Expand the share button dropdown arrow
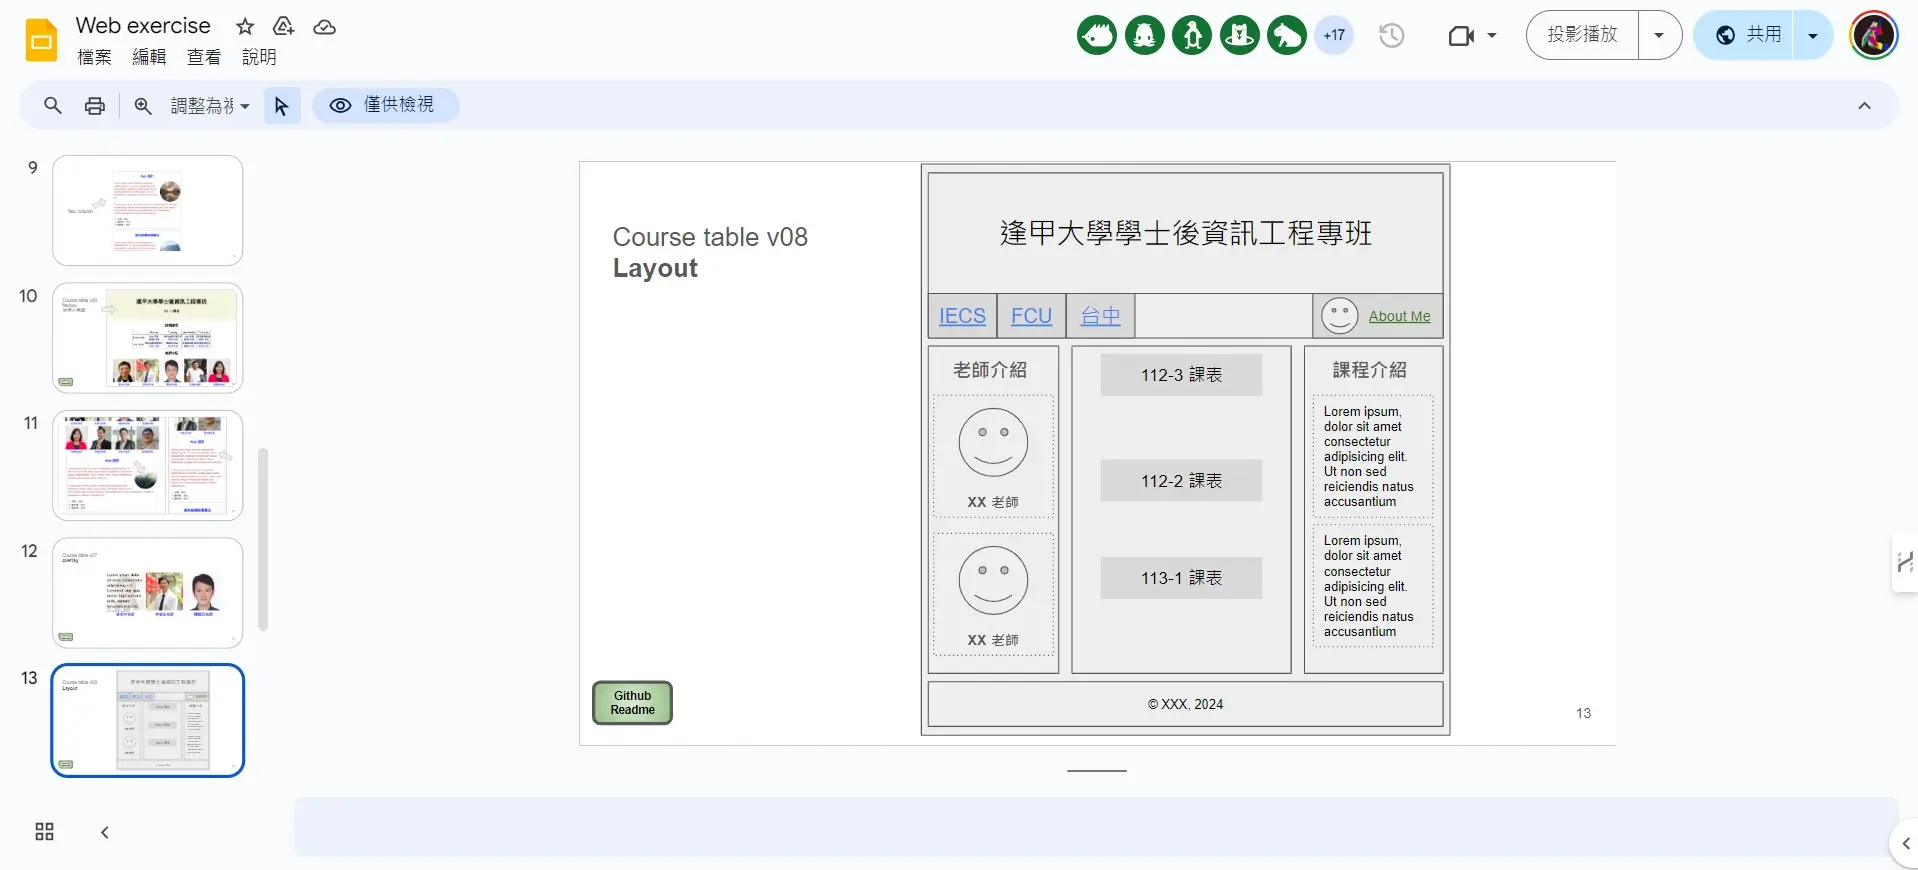Image resolution: width=1918 pixels, height=870 pixels. coord(1812,36)
